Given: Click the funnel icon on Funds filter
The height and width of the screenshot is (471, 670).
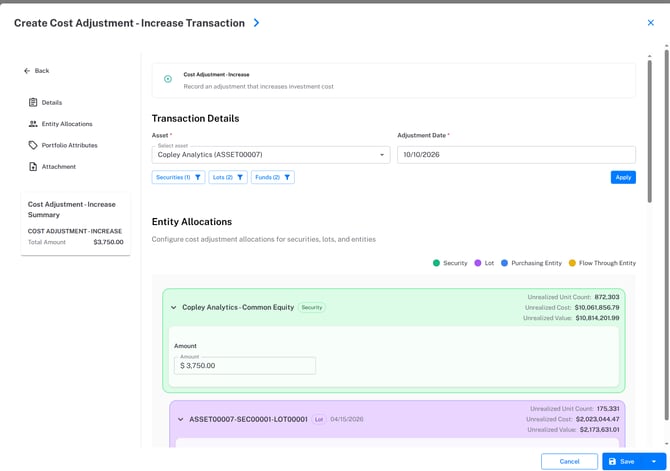Looking at the screenshot, I should (287, 177).
